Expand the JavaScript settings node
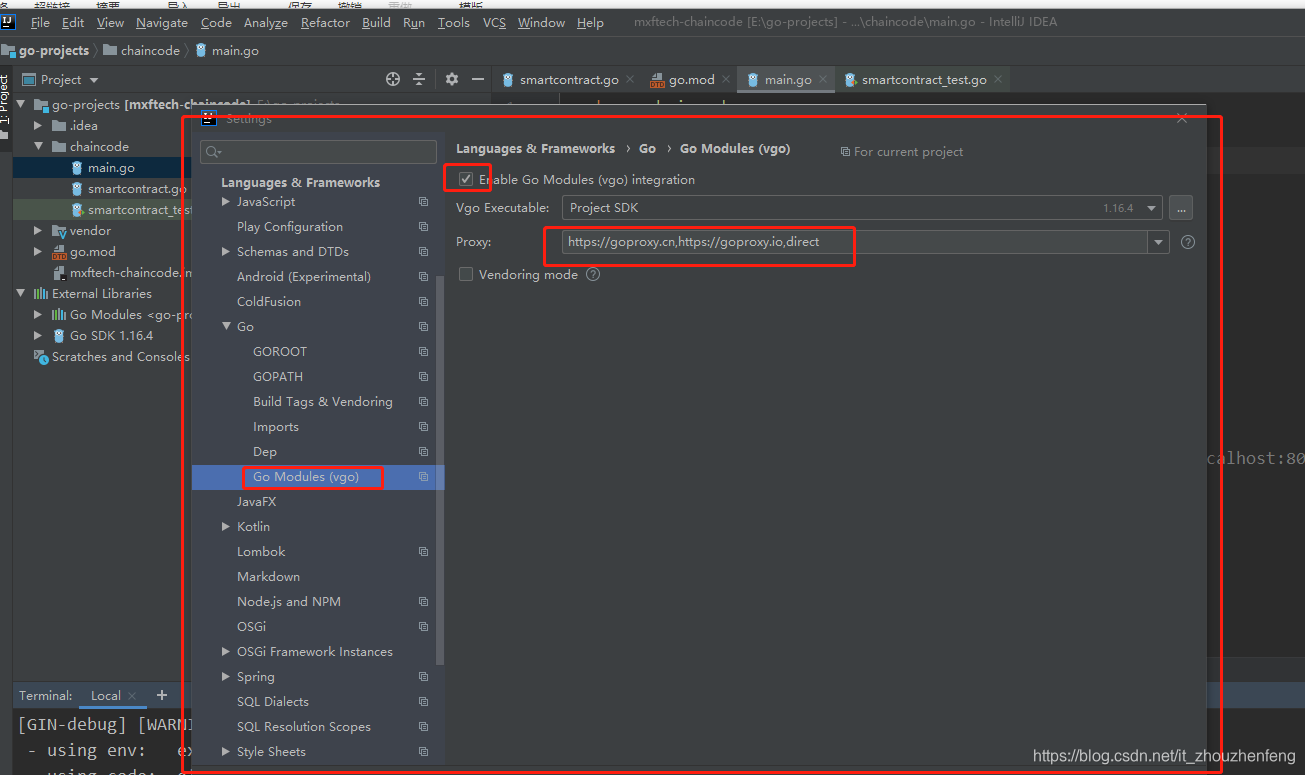This screenshot has height=775, width=1305. coord(226,202)
